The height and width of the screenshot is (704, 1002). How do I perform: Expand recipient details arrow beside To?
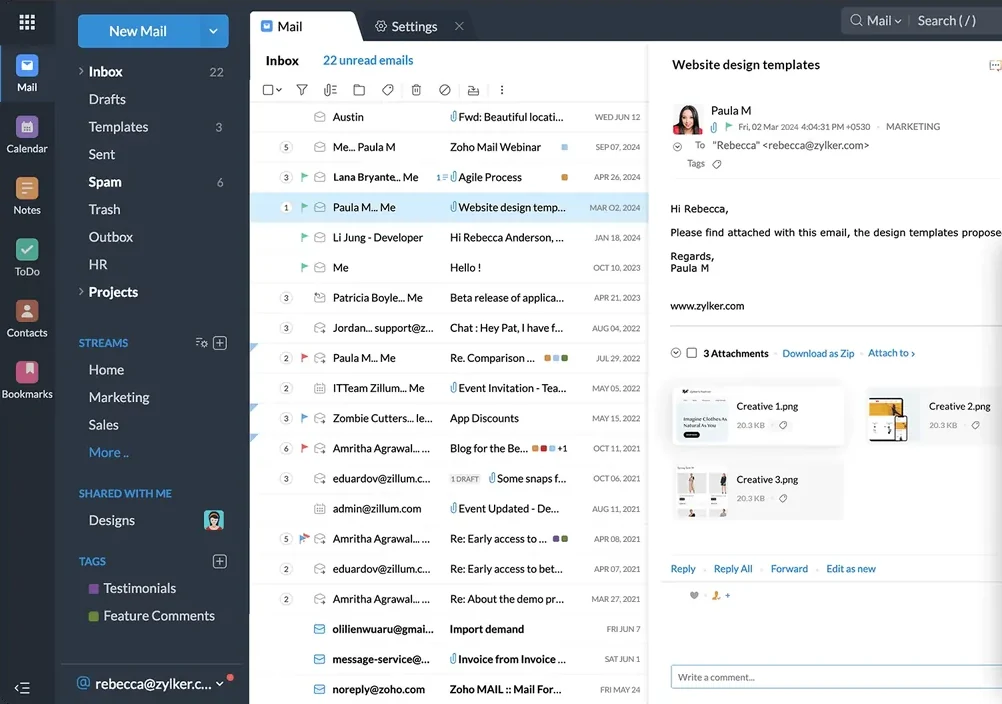click(677, 146)
